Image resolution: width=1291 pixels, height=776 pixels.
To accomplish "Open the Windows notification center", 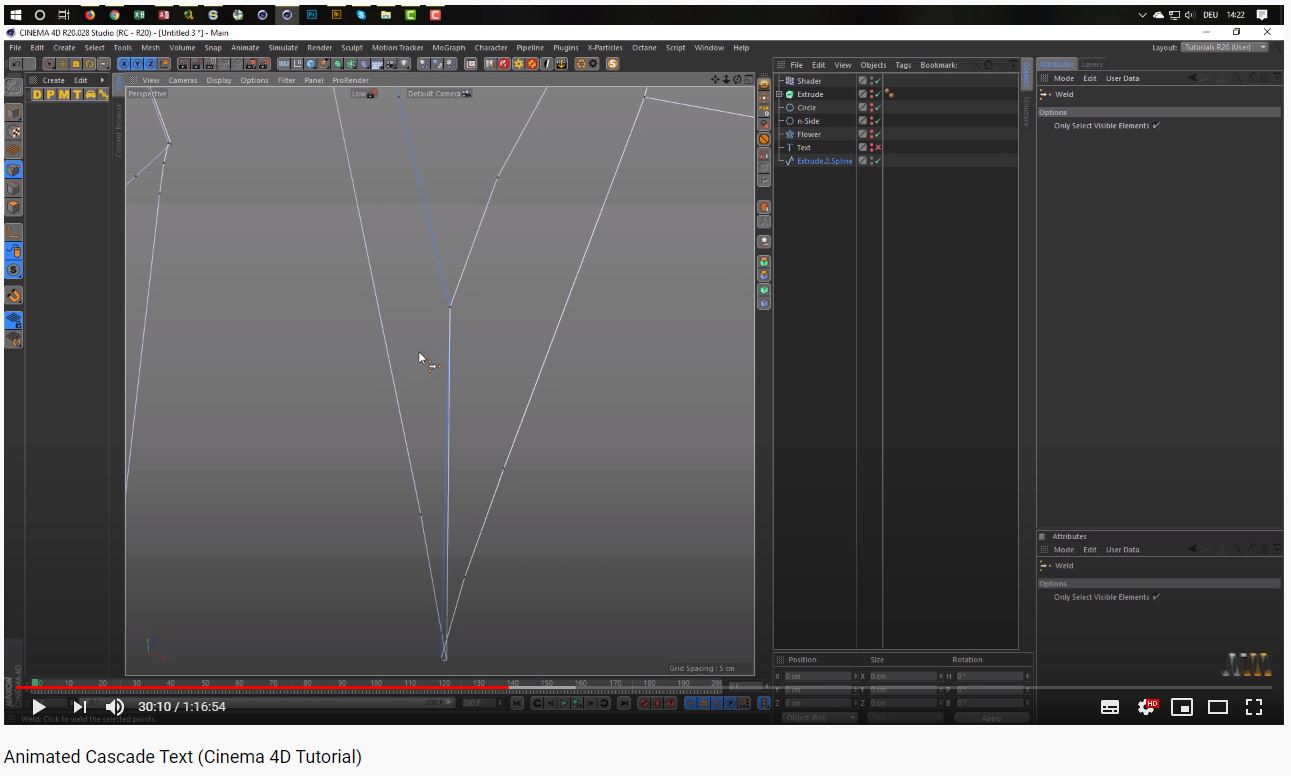I will pyautogui.click(x=1262, y=15).
